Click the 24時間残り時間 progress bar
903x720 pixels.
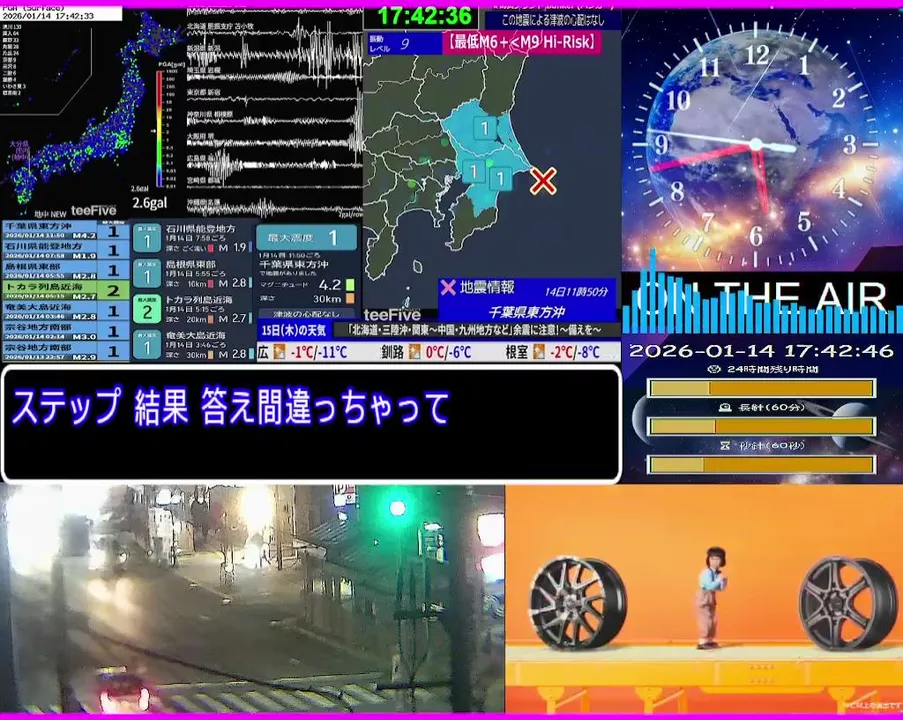coord(761,388)
